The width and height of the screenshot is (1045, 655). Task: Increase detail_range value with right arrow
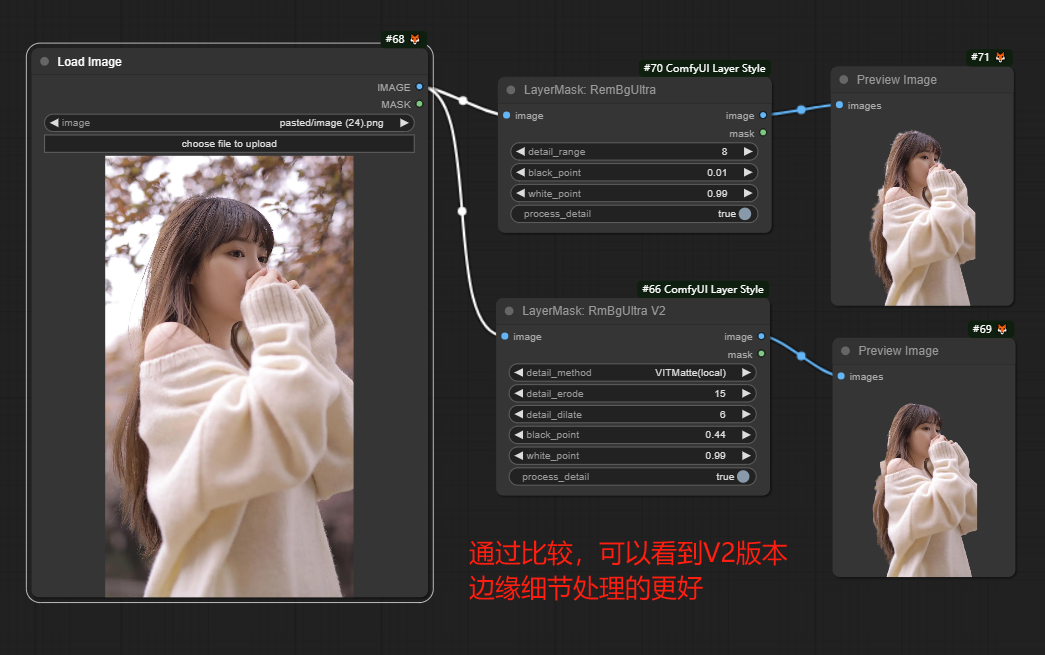pyautogui.click(x=747, y=152)
